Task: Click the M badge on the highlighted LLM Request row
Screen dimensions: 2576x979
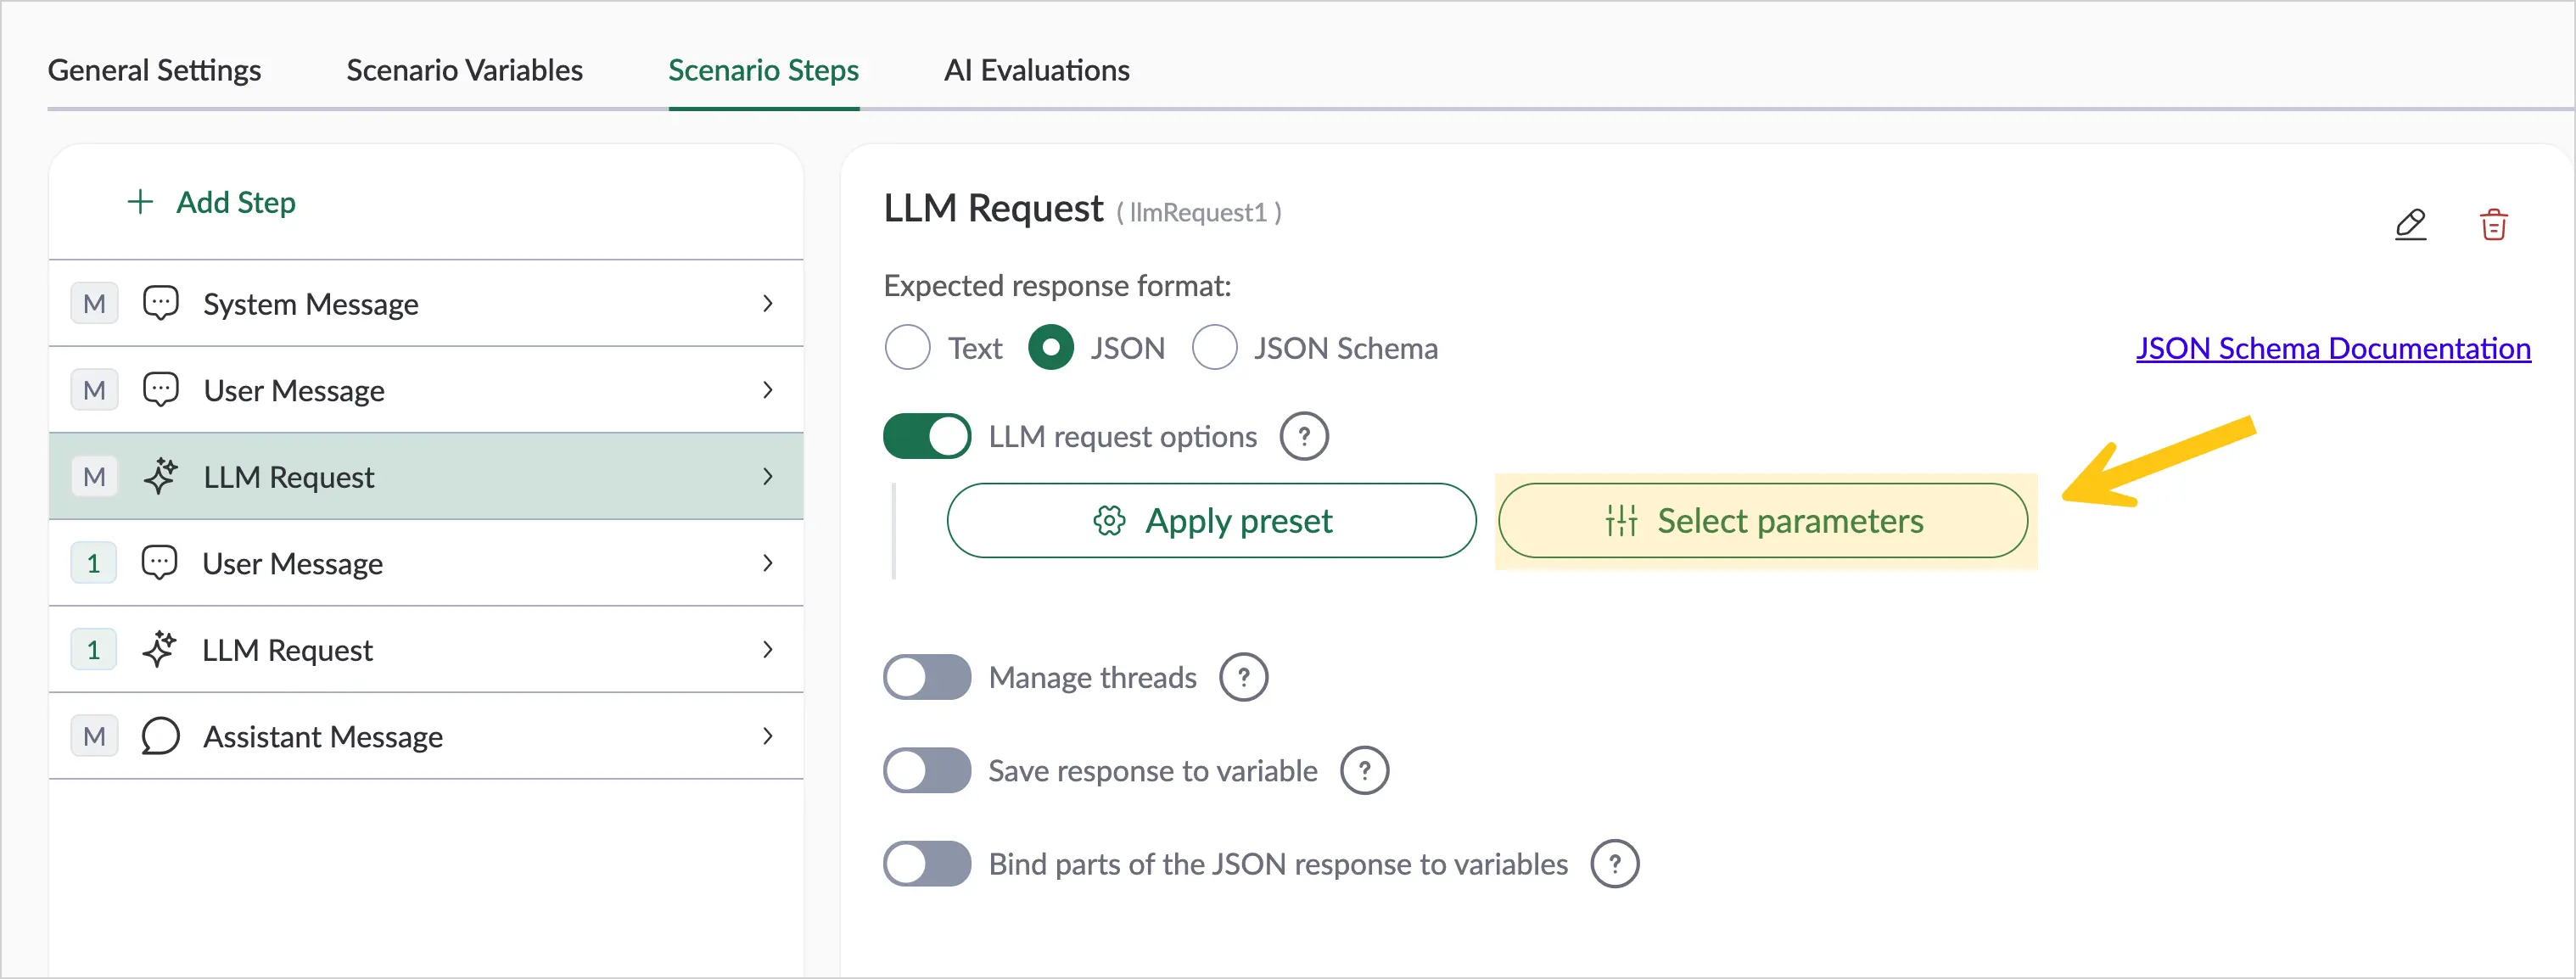Action: click(x=94, y=476)
